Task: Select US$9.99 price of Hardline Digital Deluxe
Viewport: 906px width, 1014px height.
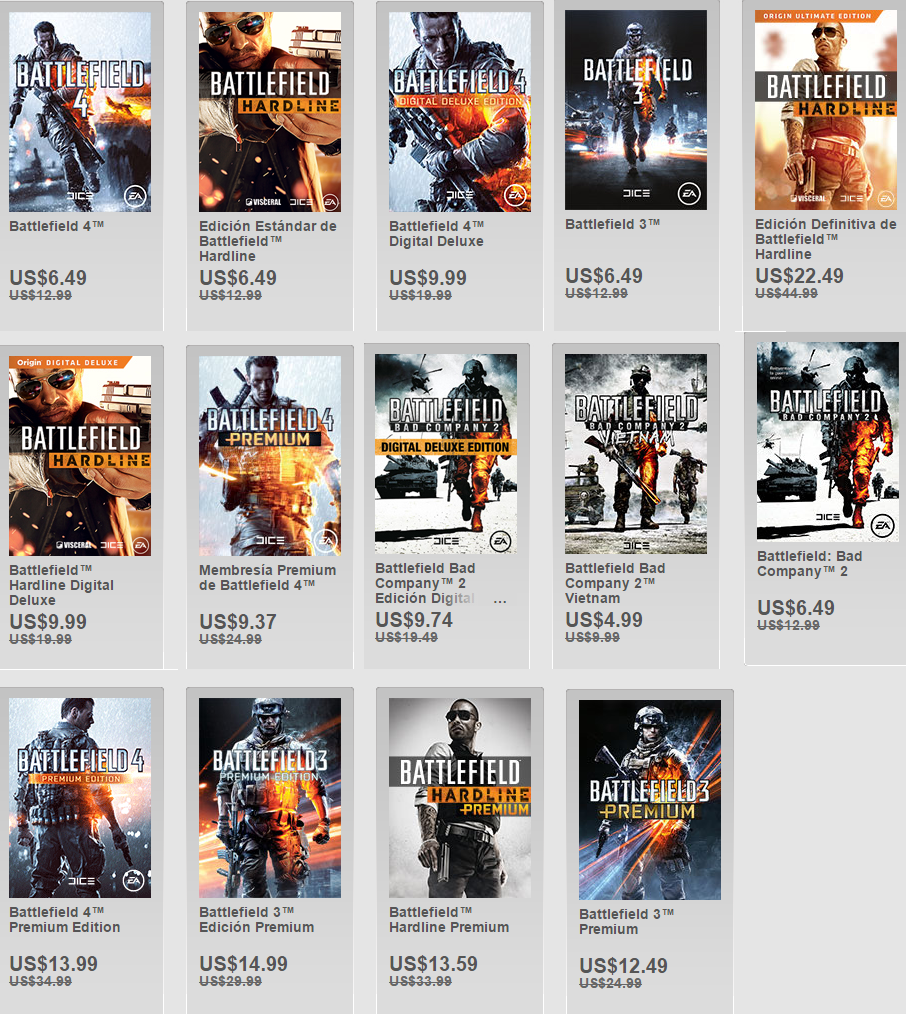Action: (48, 622)
